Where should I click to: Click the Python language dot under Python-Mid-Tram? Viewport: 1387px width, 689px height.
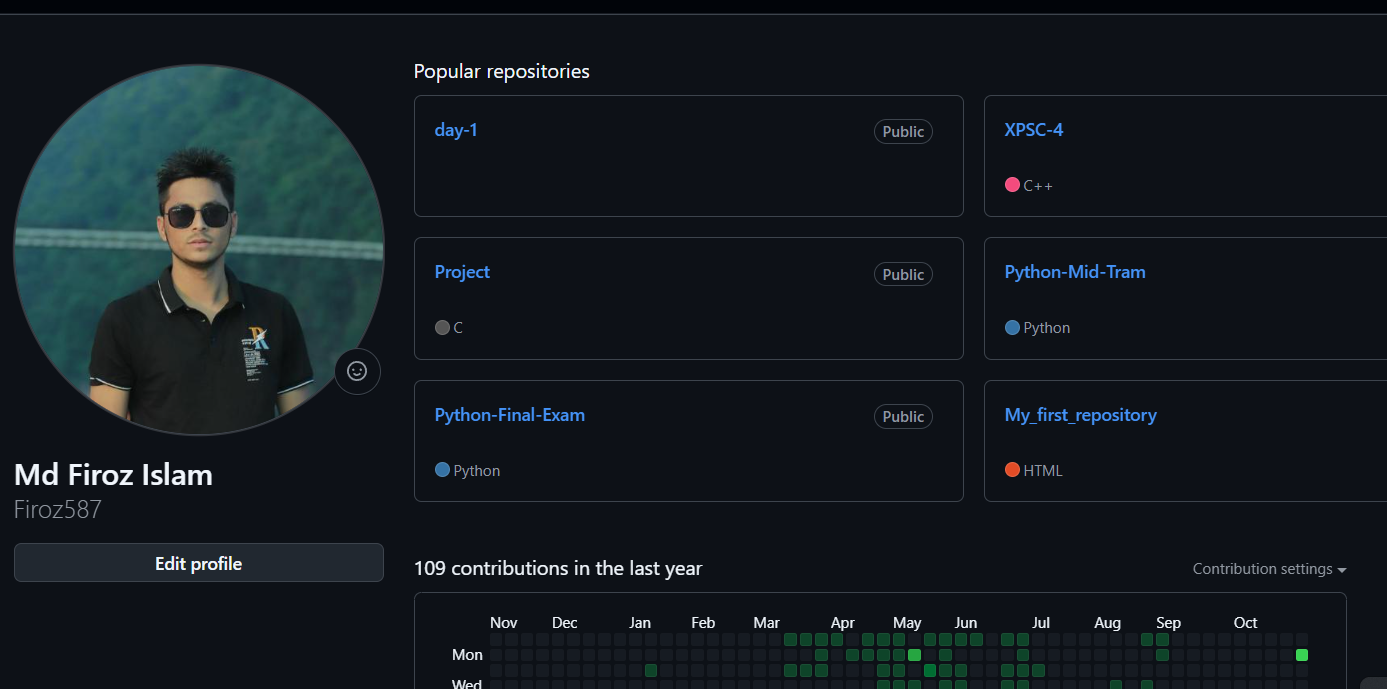click(1011, 327)
